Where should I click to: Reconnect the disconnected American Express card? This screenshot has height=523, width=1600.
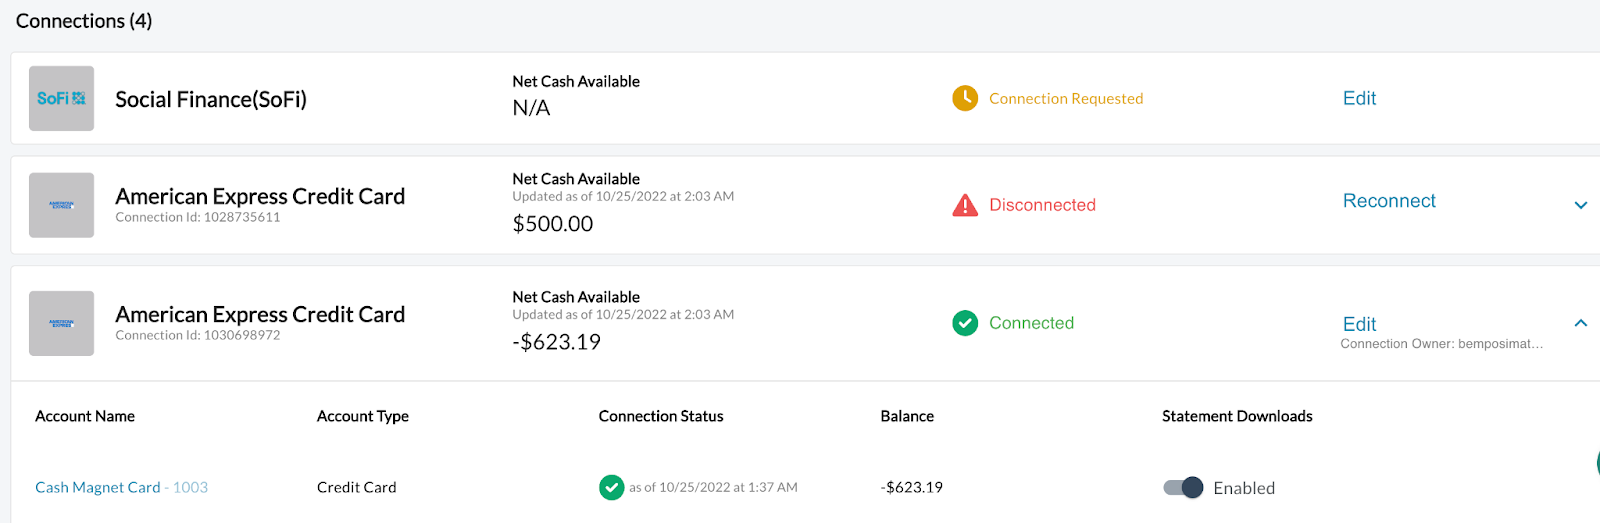point(1389,201)
